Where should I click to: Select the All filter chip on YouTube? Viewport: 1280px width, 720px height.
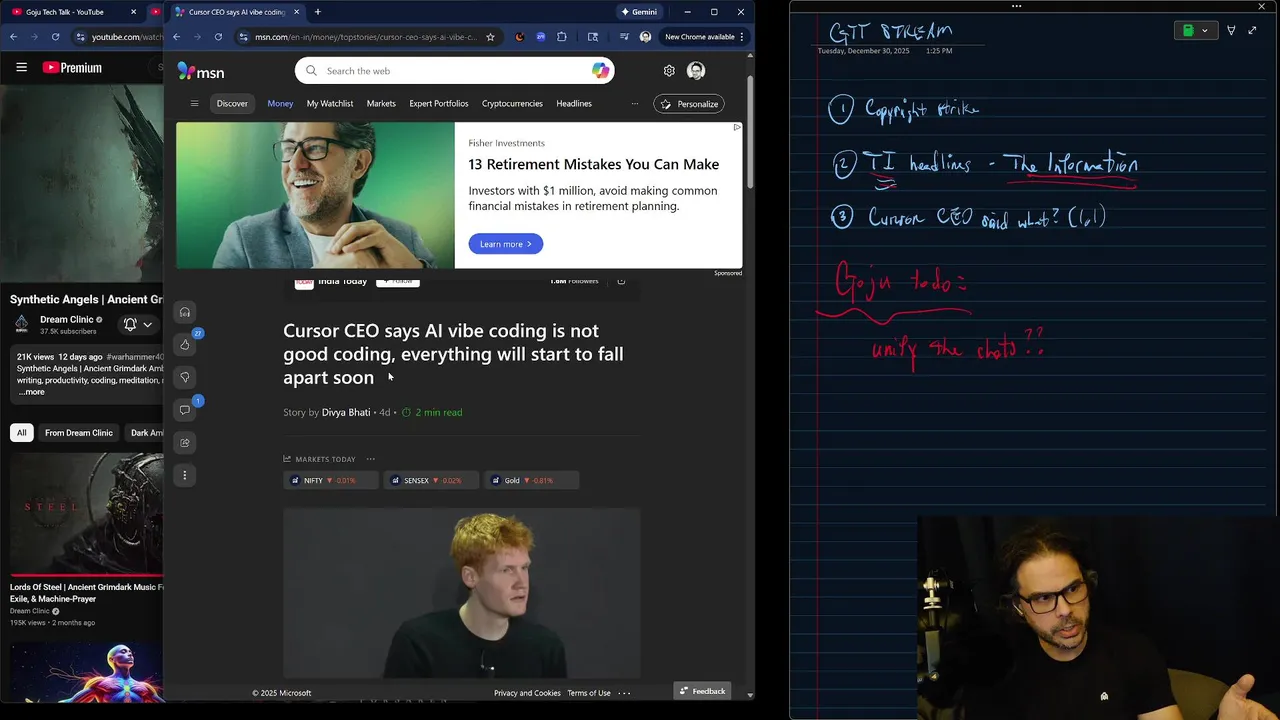click(21, 432)
